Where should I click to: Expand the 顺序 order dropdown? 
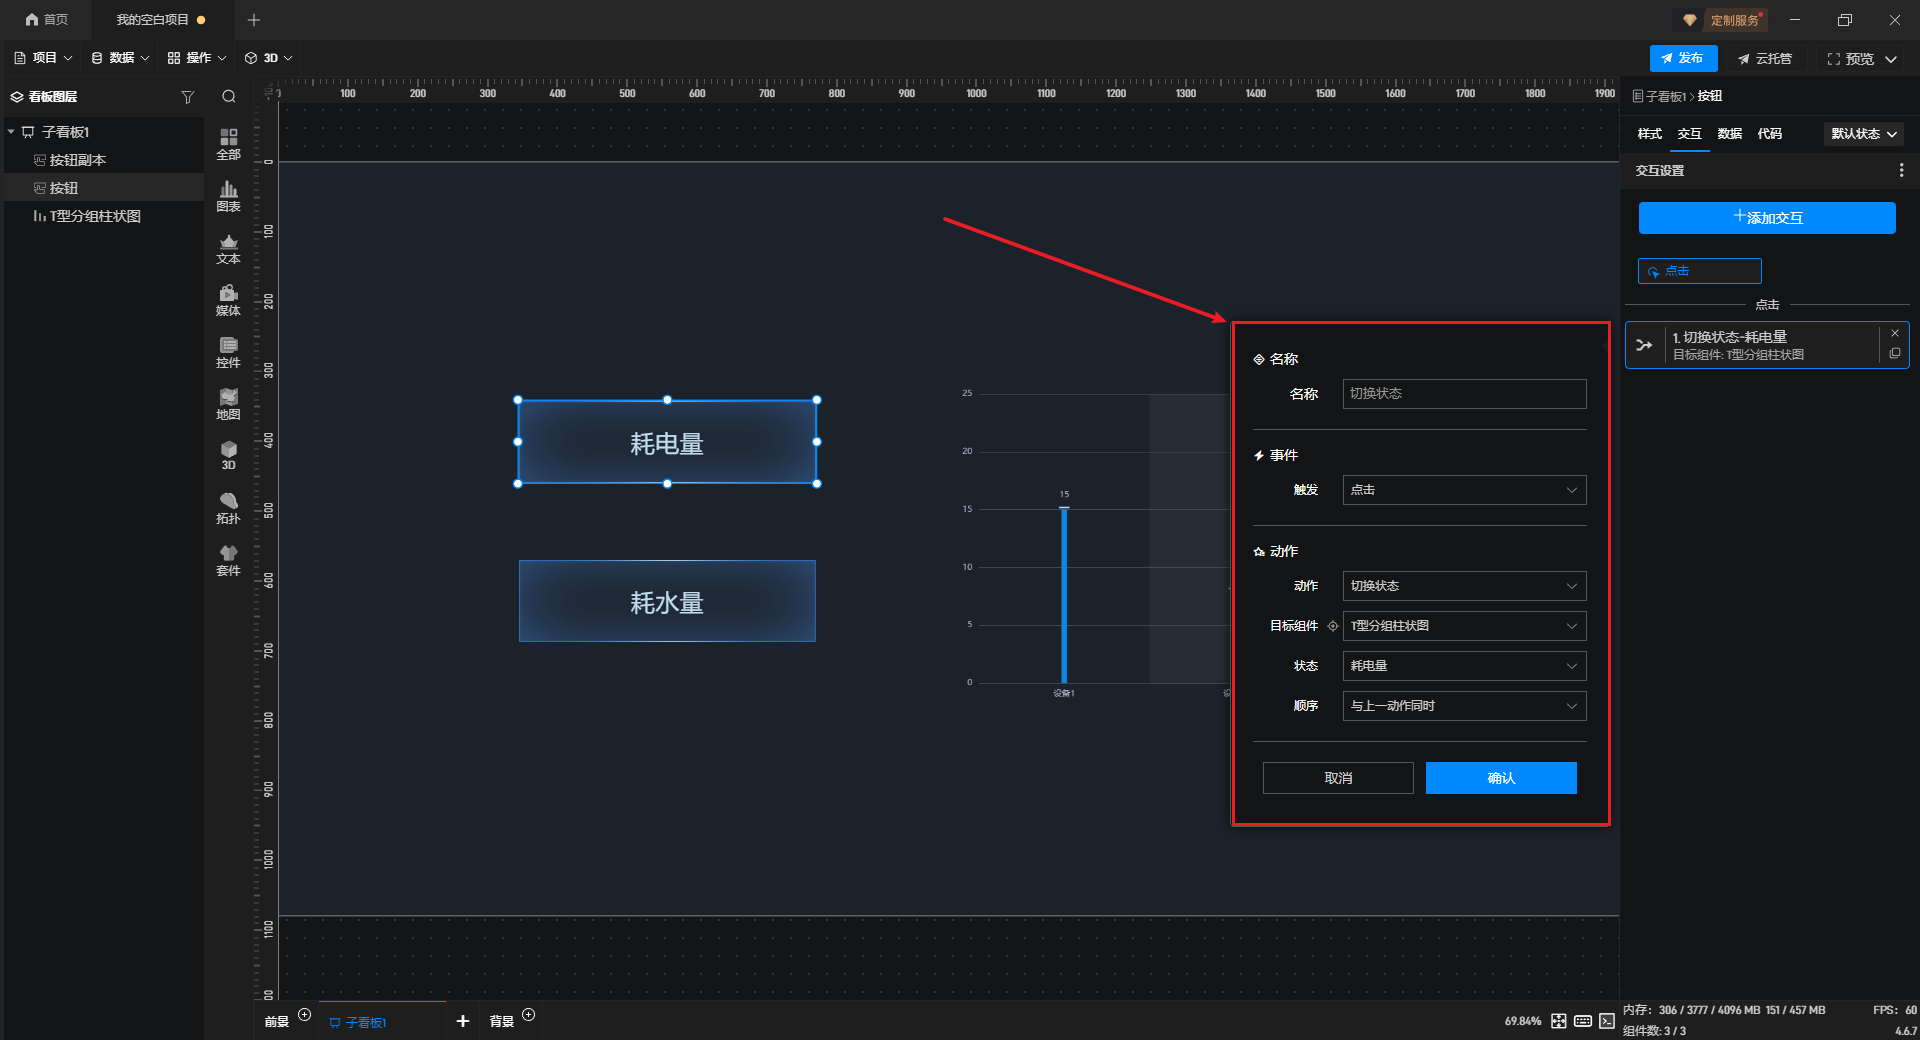pos(1463,706)
